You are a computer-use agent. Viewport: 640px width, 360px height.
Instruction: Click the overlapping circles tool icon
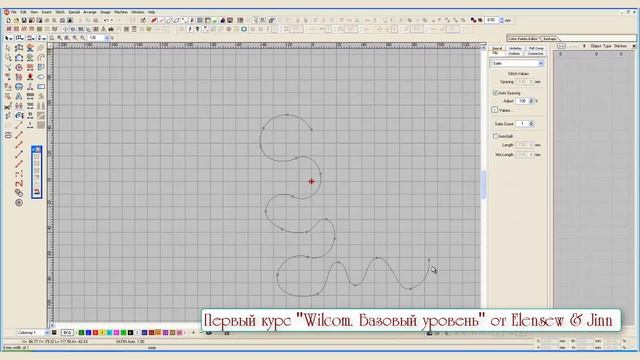pyautogui.click(x=19, y=193)
